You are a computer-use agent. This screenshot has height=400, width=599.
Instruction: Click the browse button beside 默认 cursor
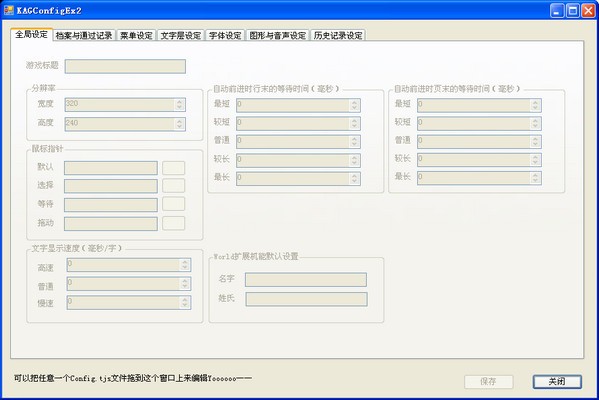pyautogui.click(x=173, y=168)
